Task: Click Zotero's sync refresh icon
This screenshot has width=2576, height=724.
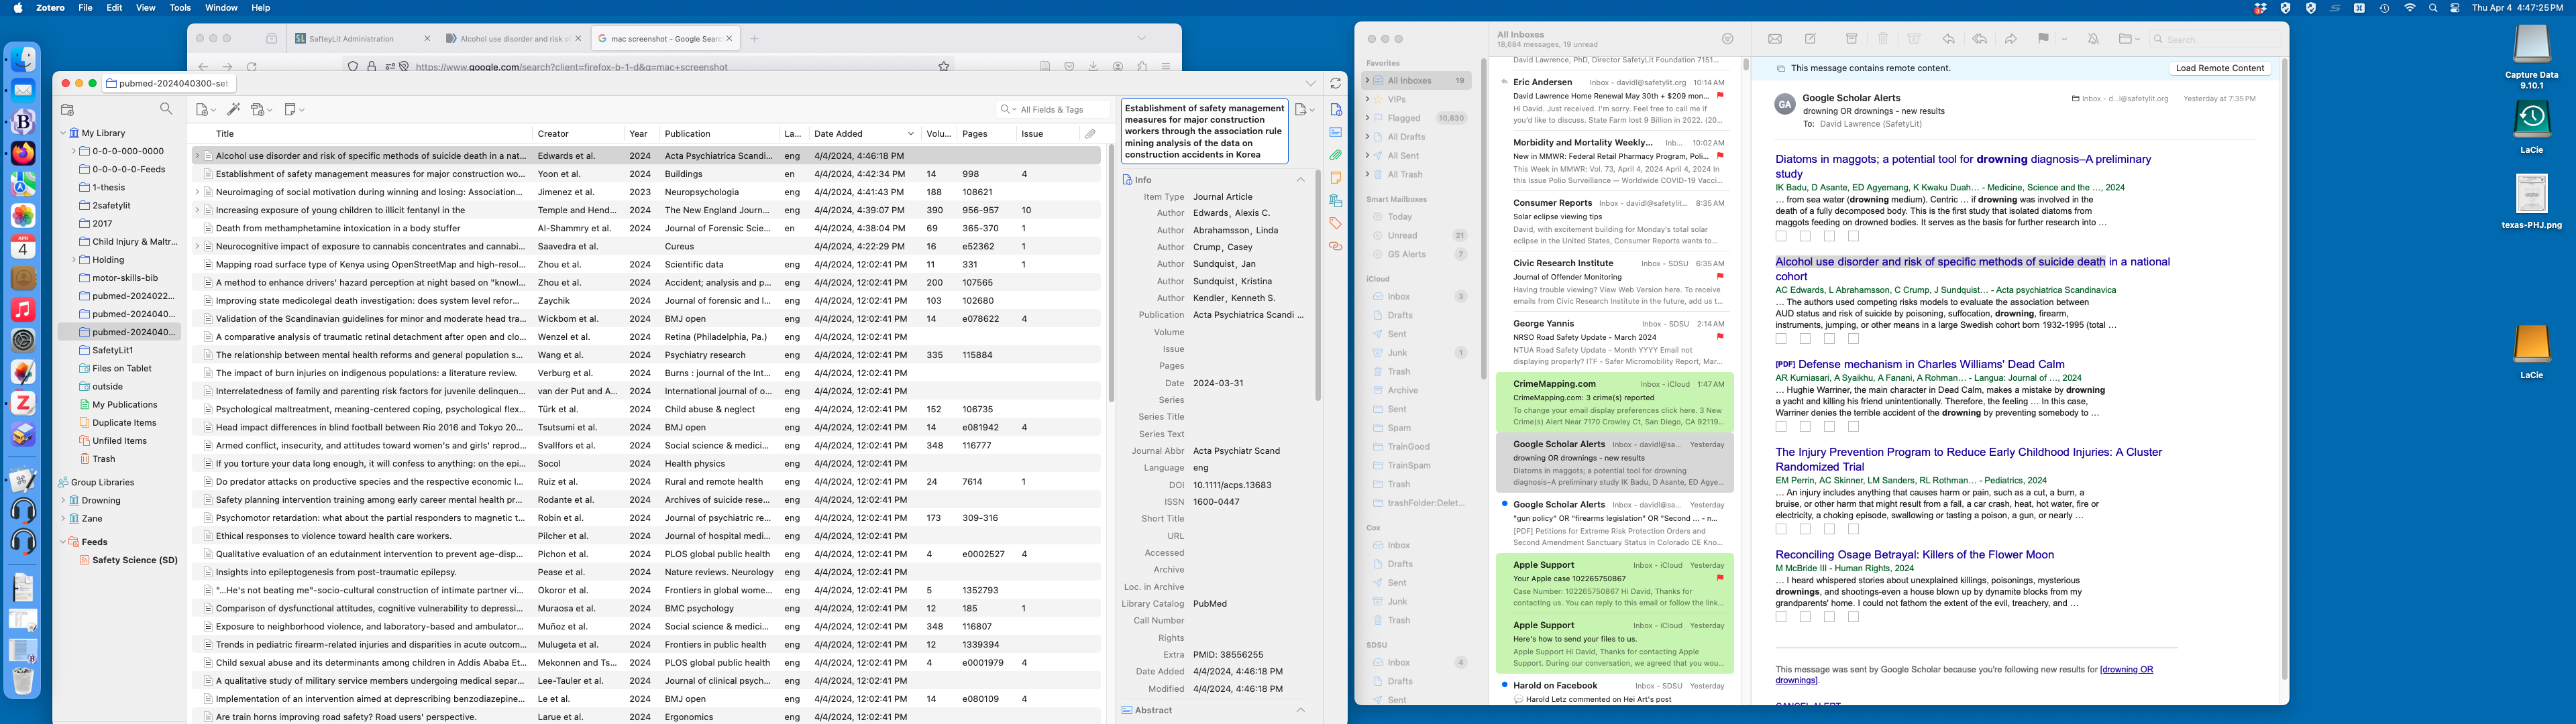Action: [1335, 84]
